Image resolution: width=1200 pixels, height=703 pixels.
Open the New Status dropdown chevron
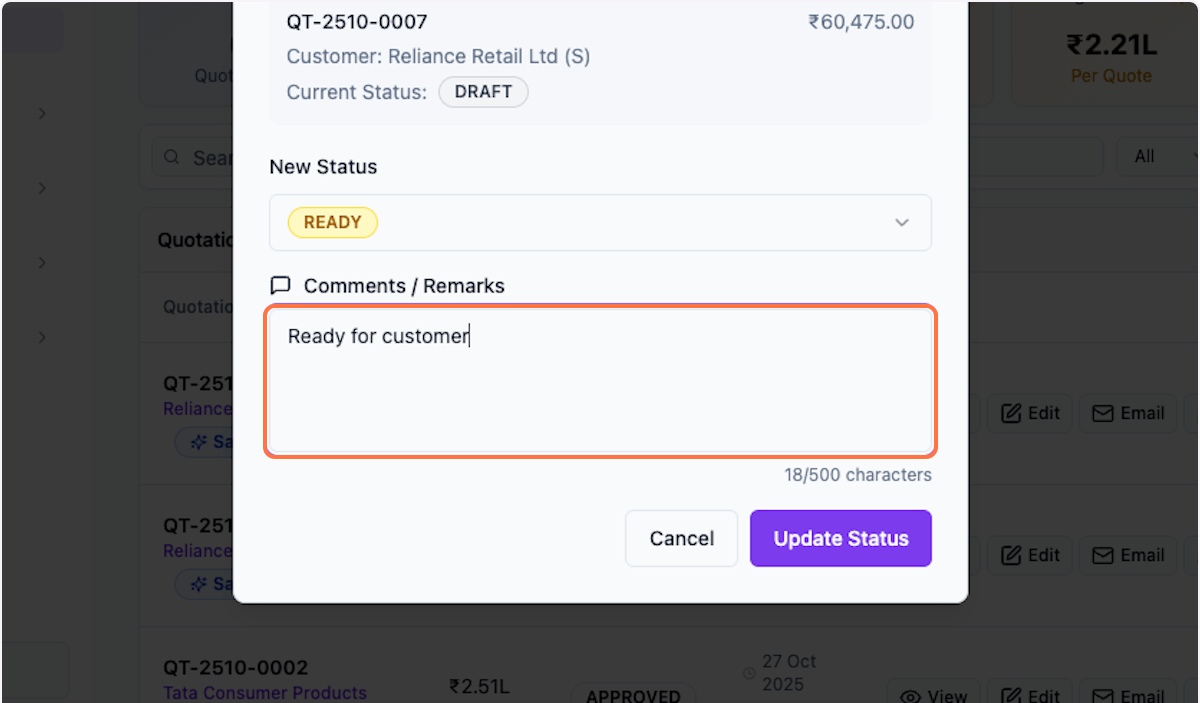tap(901, 222)
